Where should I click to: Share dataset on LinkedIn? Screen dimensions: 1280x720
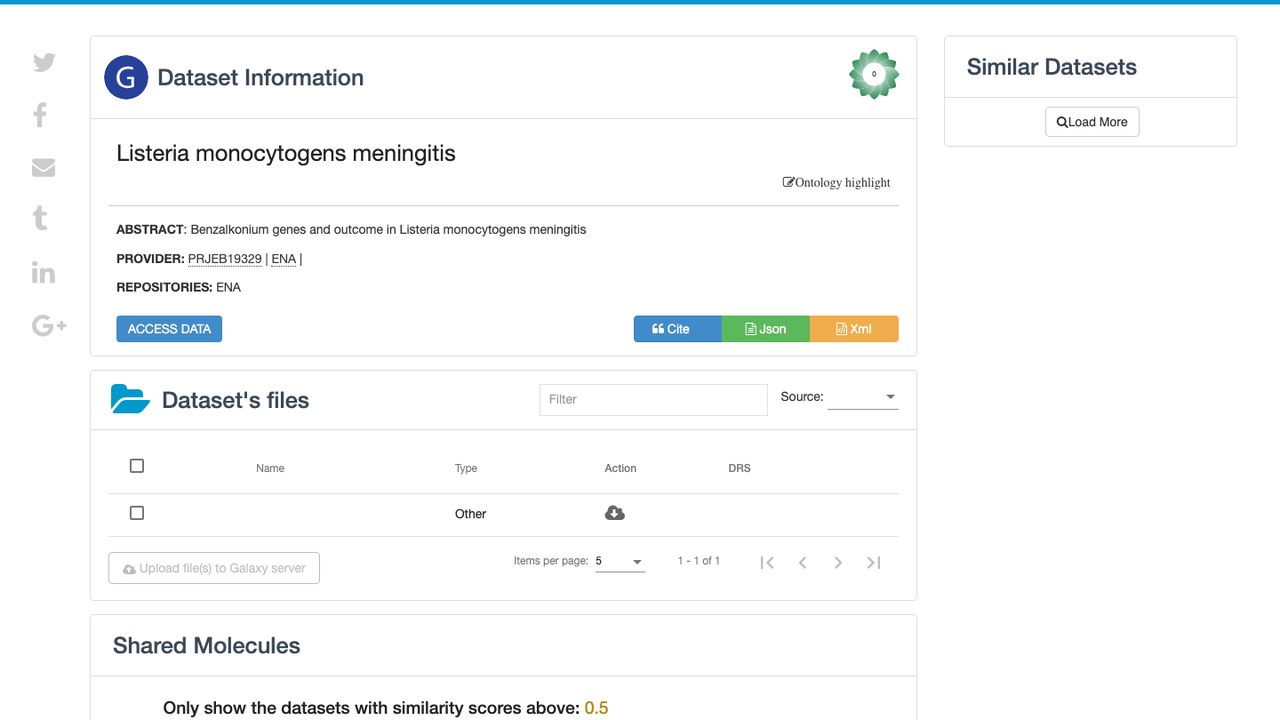[x=43, y=272]
